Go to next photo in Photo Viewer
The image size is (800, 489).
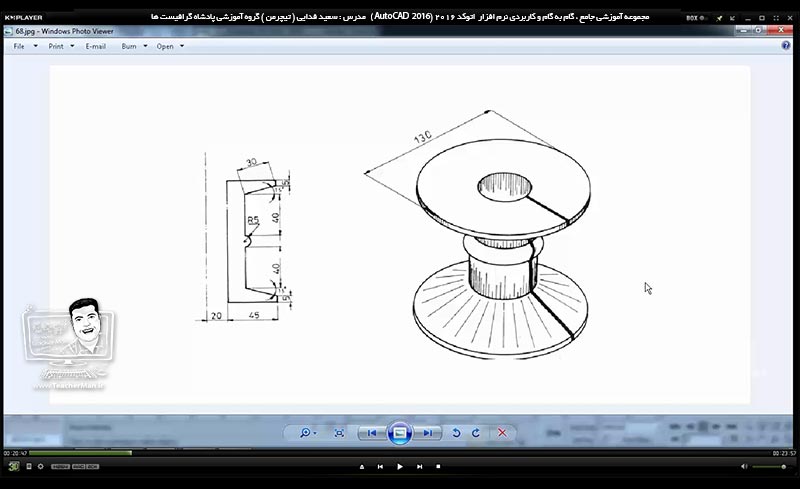tap(428, 433)
